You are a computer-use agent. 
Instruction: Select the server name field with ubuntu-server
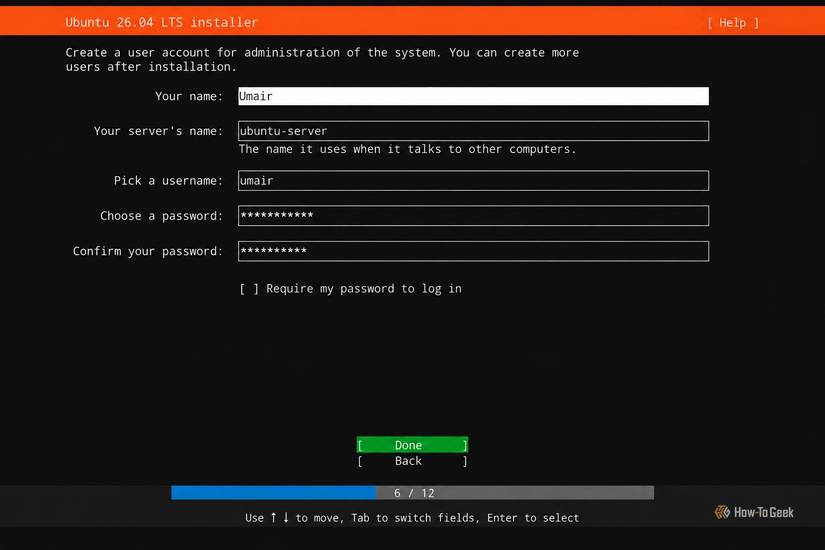coord(473,131)
